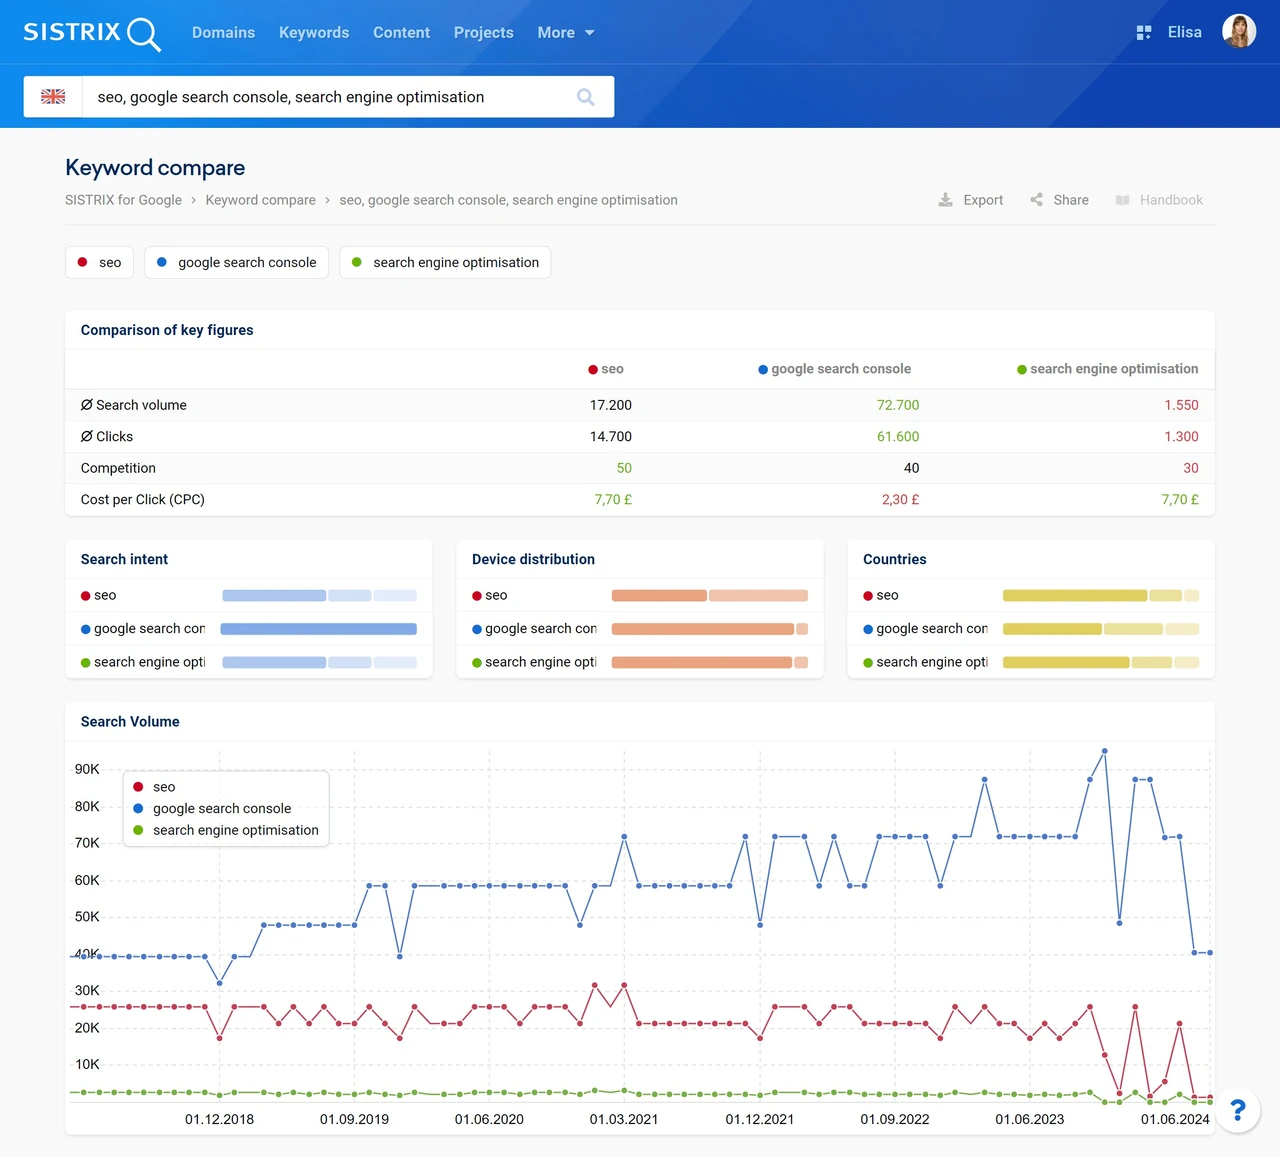The image size is (1280, 1157).
Task: Open the Keywords menu item
Action: pyautogui.click(x=314, y=33)
